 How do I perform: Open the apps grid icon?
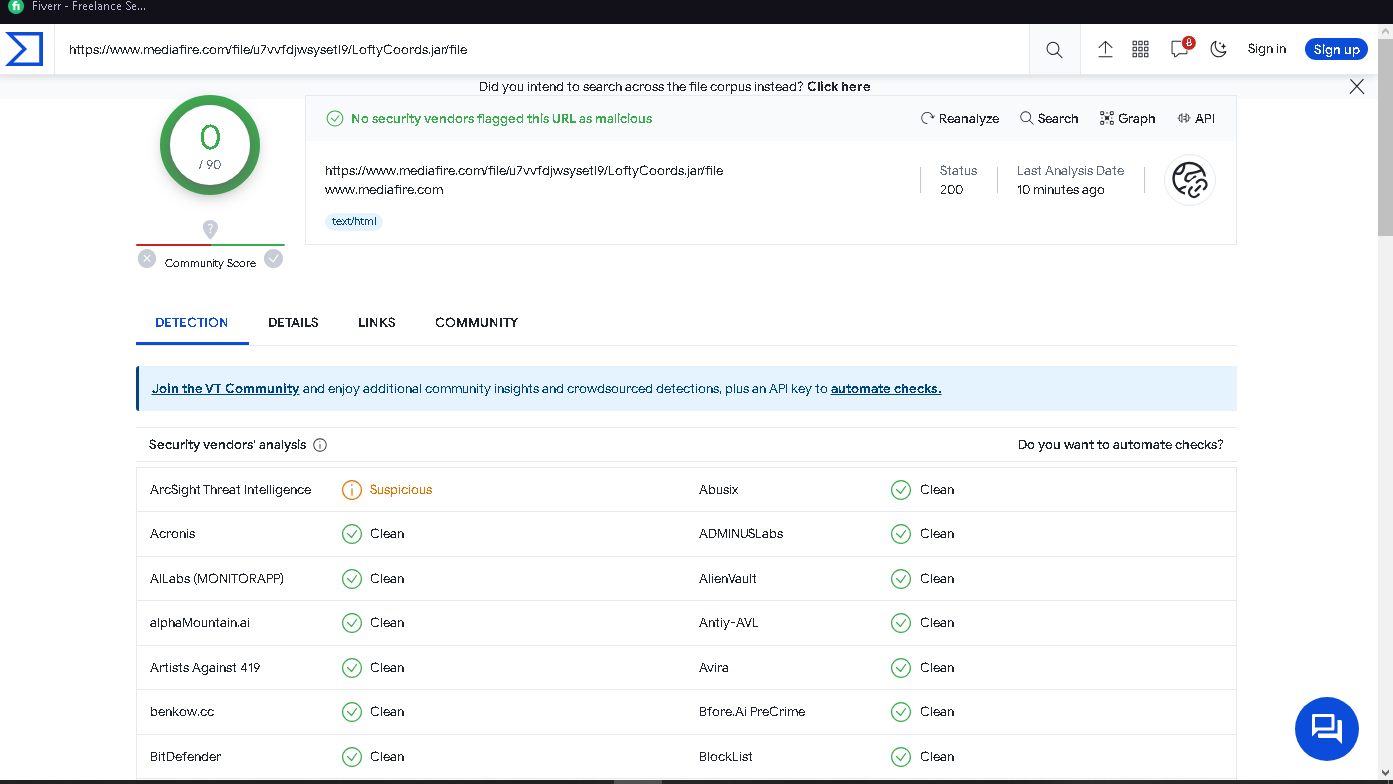tap(1140, 49)
